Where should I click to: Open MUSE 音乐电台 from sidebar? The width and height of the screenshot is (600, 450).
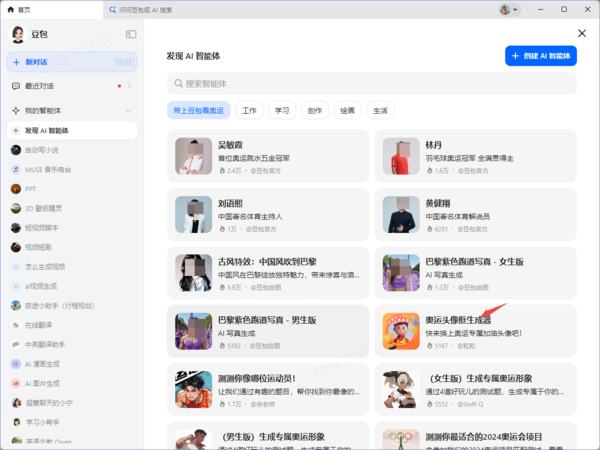click(x=72, y=170)
